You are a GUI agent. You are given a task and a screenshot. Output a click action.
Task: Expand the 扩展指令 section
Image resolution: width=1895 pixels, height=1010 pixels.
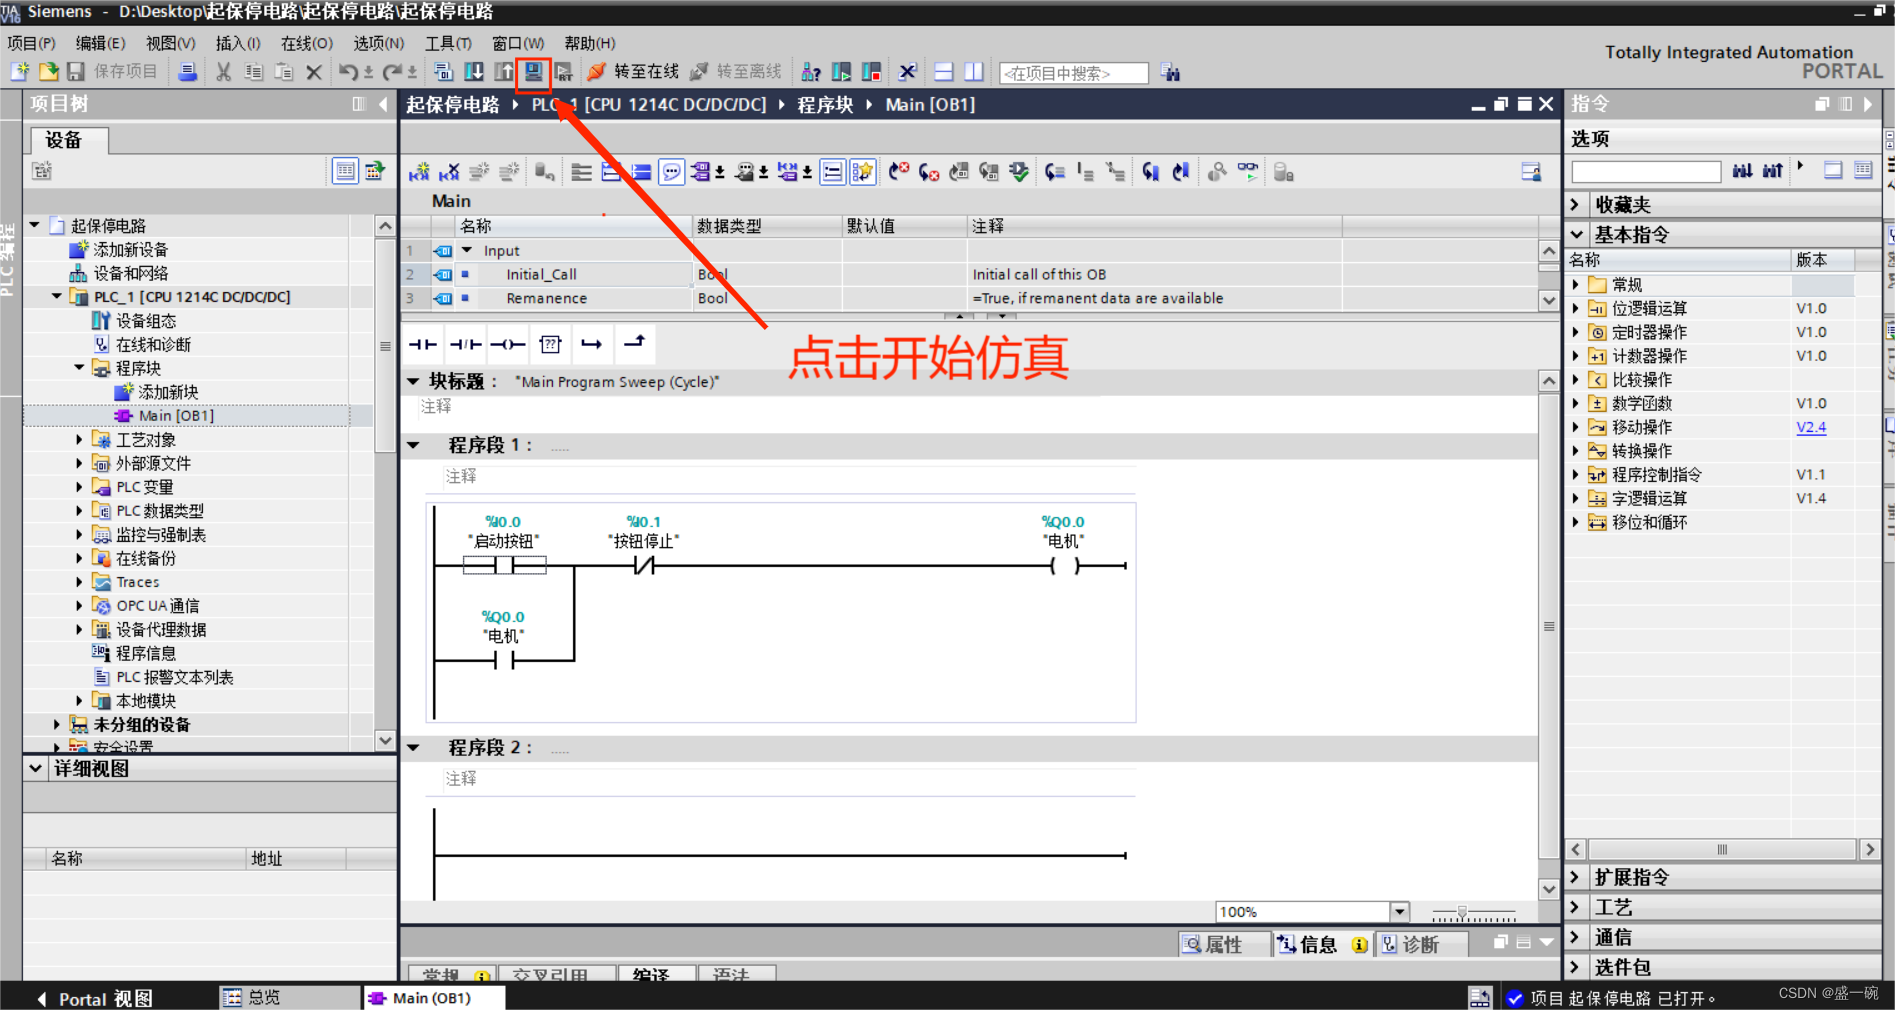pyautogui.click(x=1577, y=877)
